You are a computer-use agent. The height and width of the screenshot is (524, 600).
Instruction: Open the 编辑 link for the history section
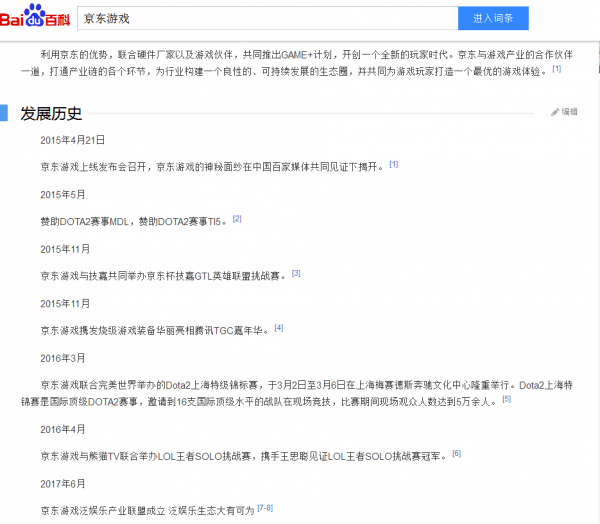click(x=569, y=112)
